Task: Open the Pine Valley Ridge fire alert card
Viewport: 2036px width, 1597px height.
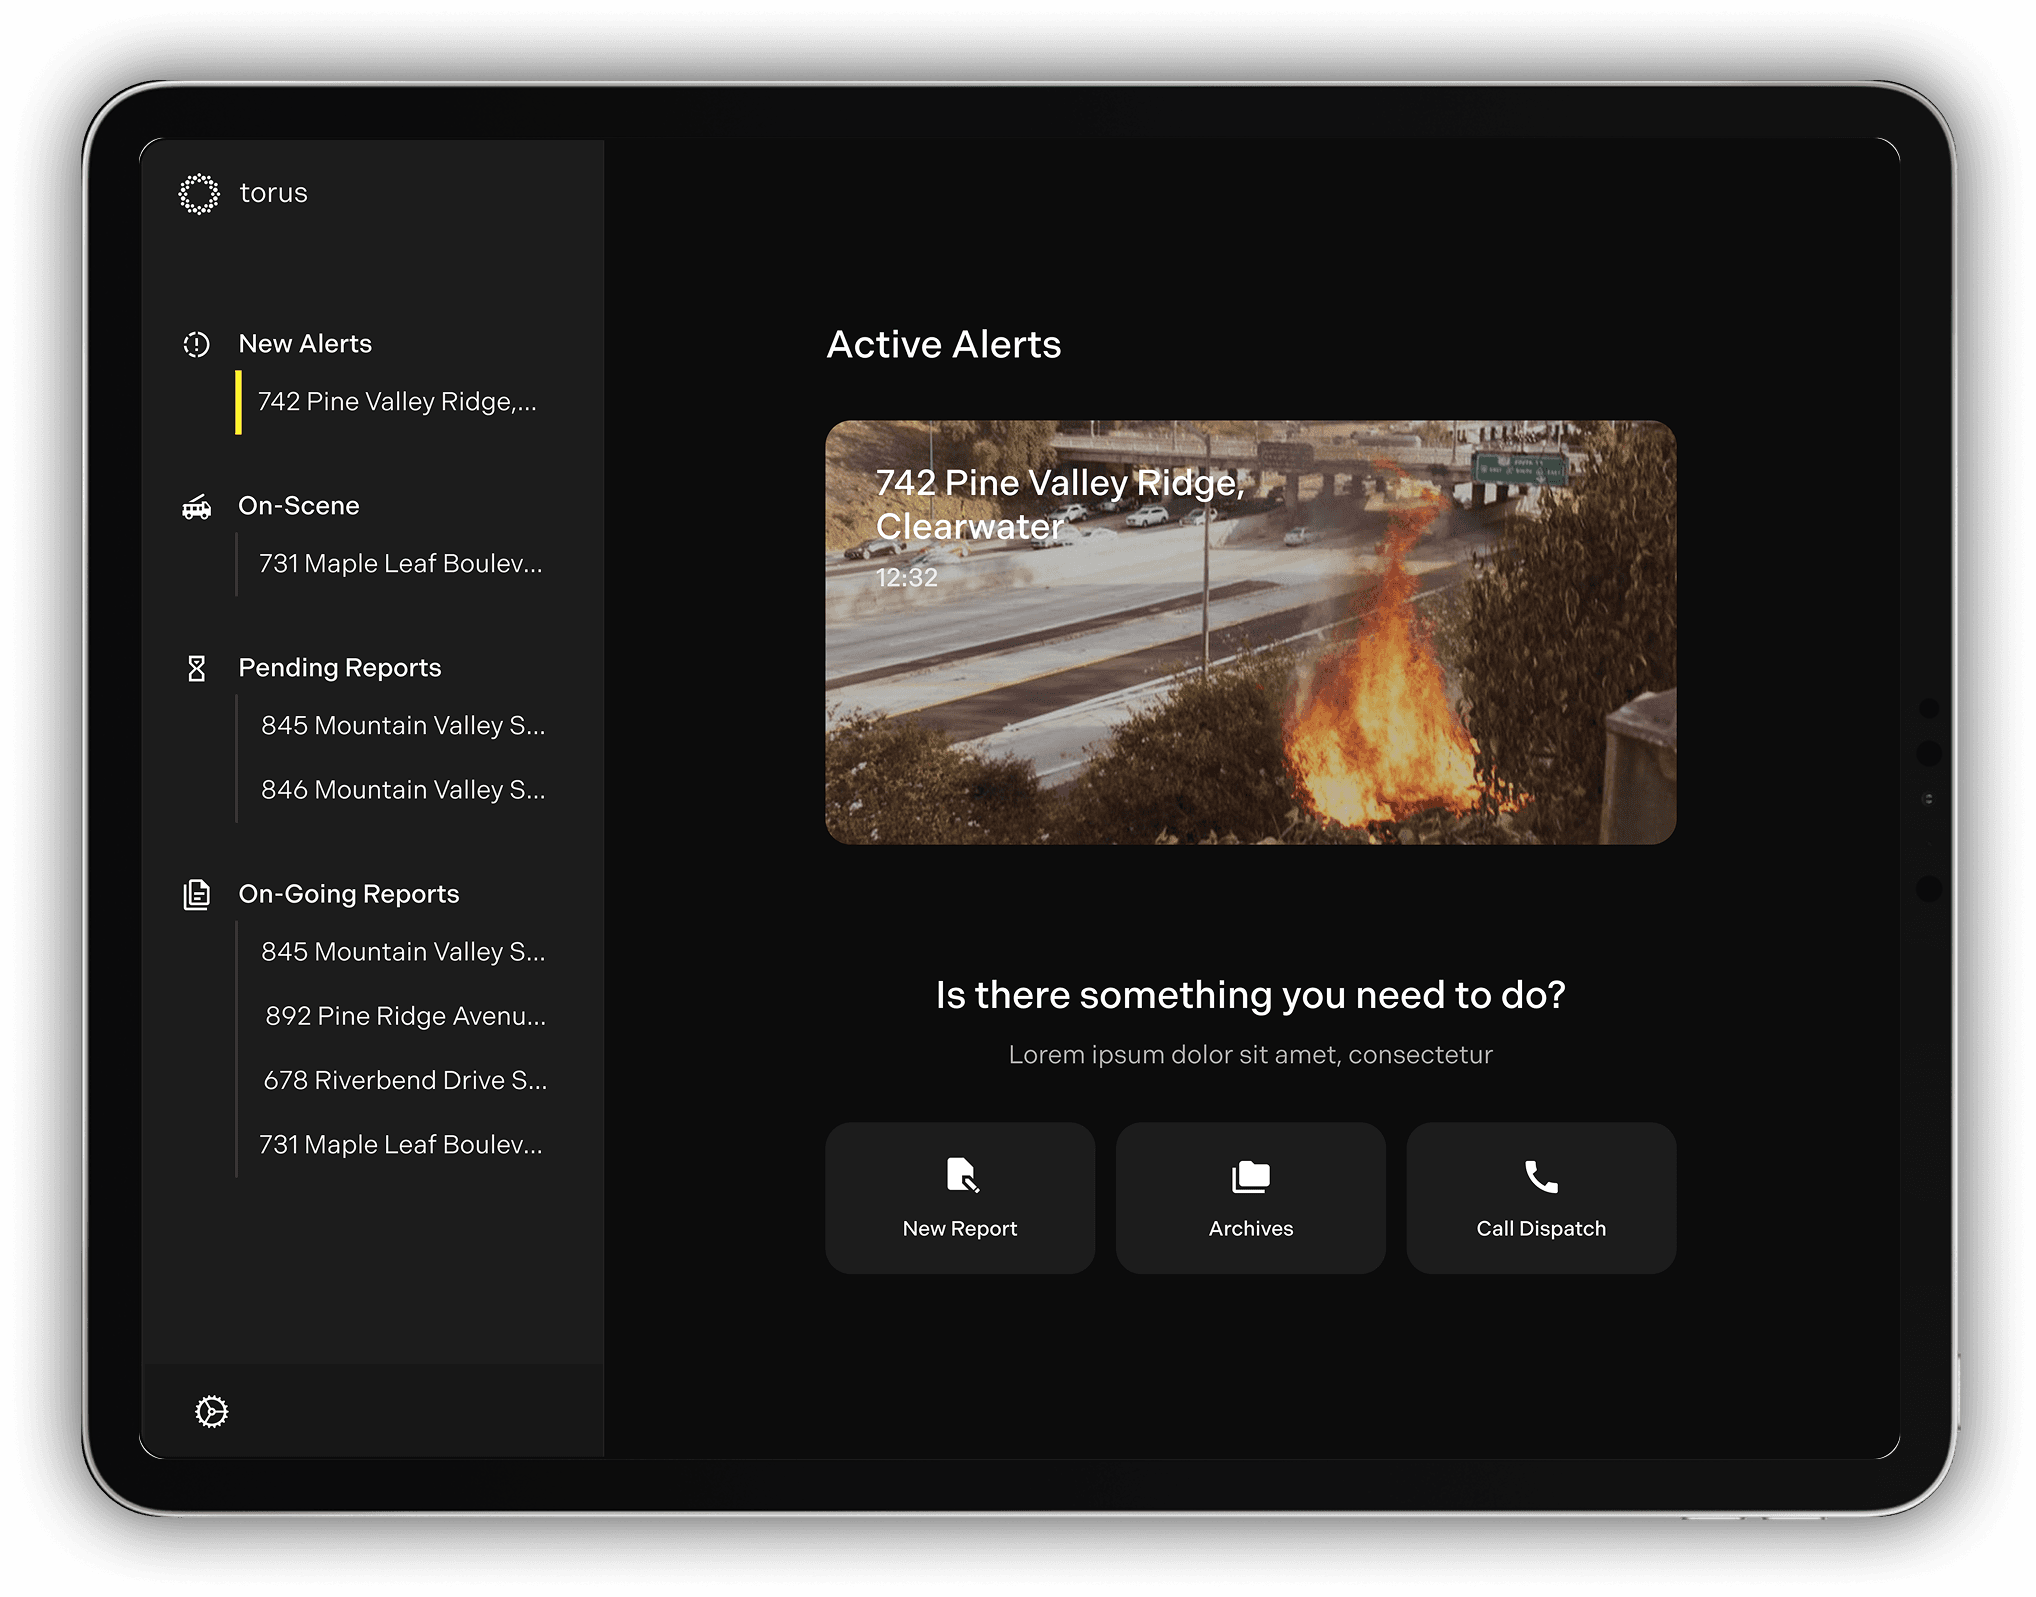Action: tap(1250, 632)
